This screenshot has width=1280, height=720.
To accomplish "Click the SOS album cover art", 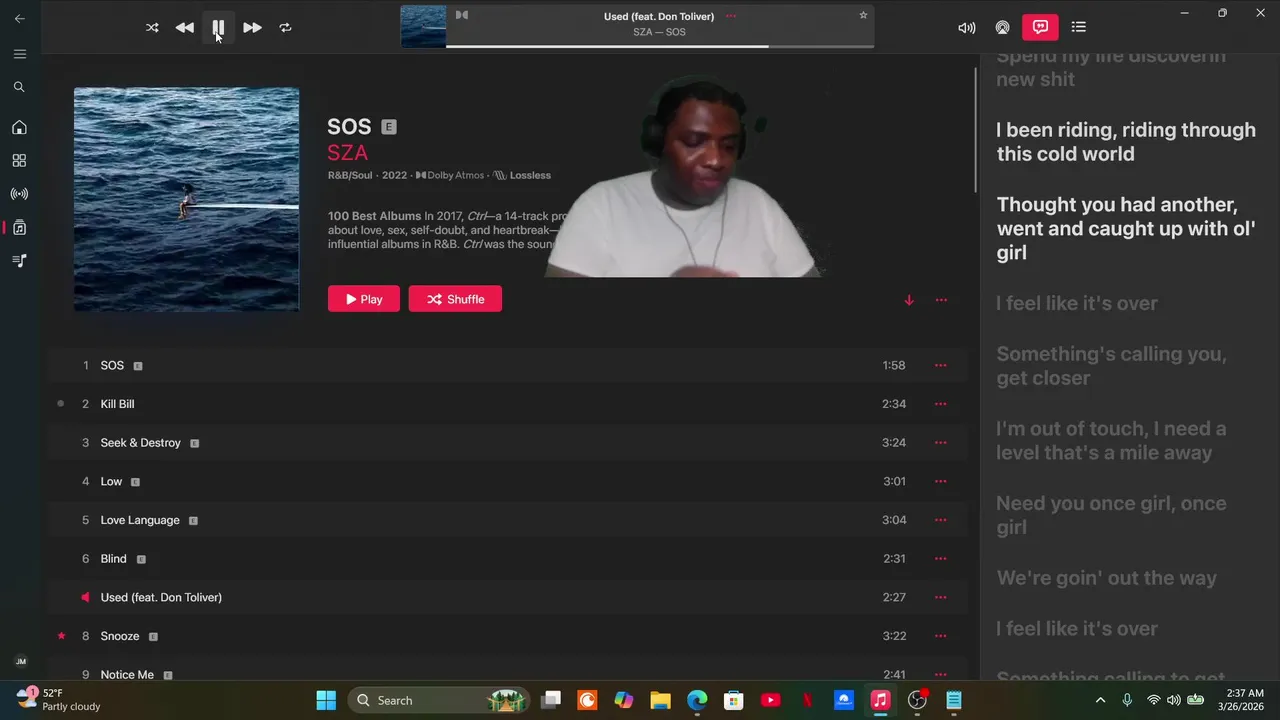I will (x=186, y=199).
